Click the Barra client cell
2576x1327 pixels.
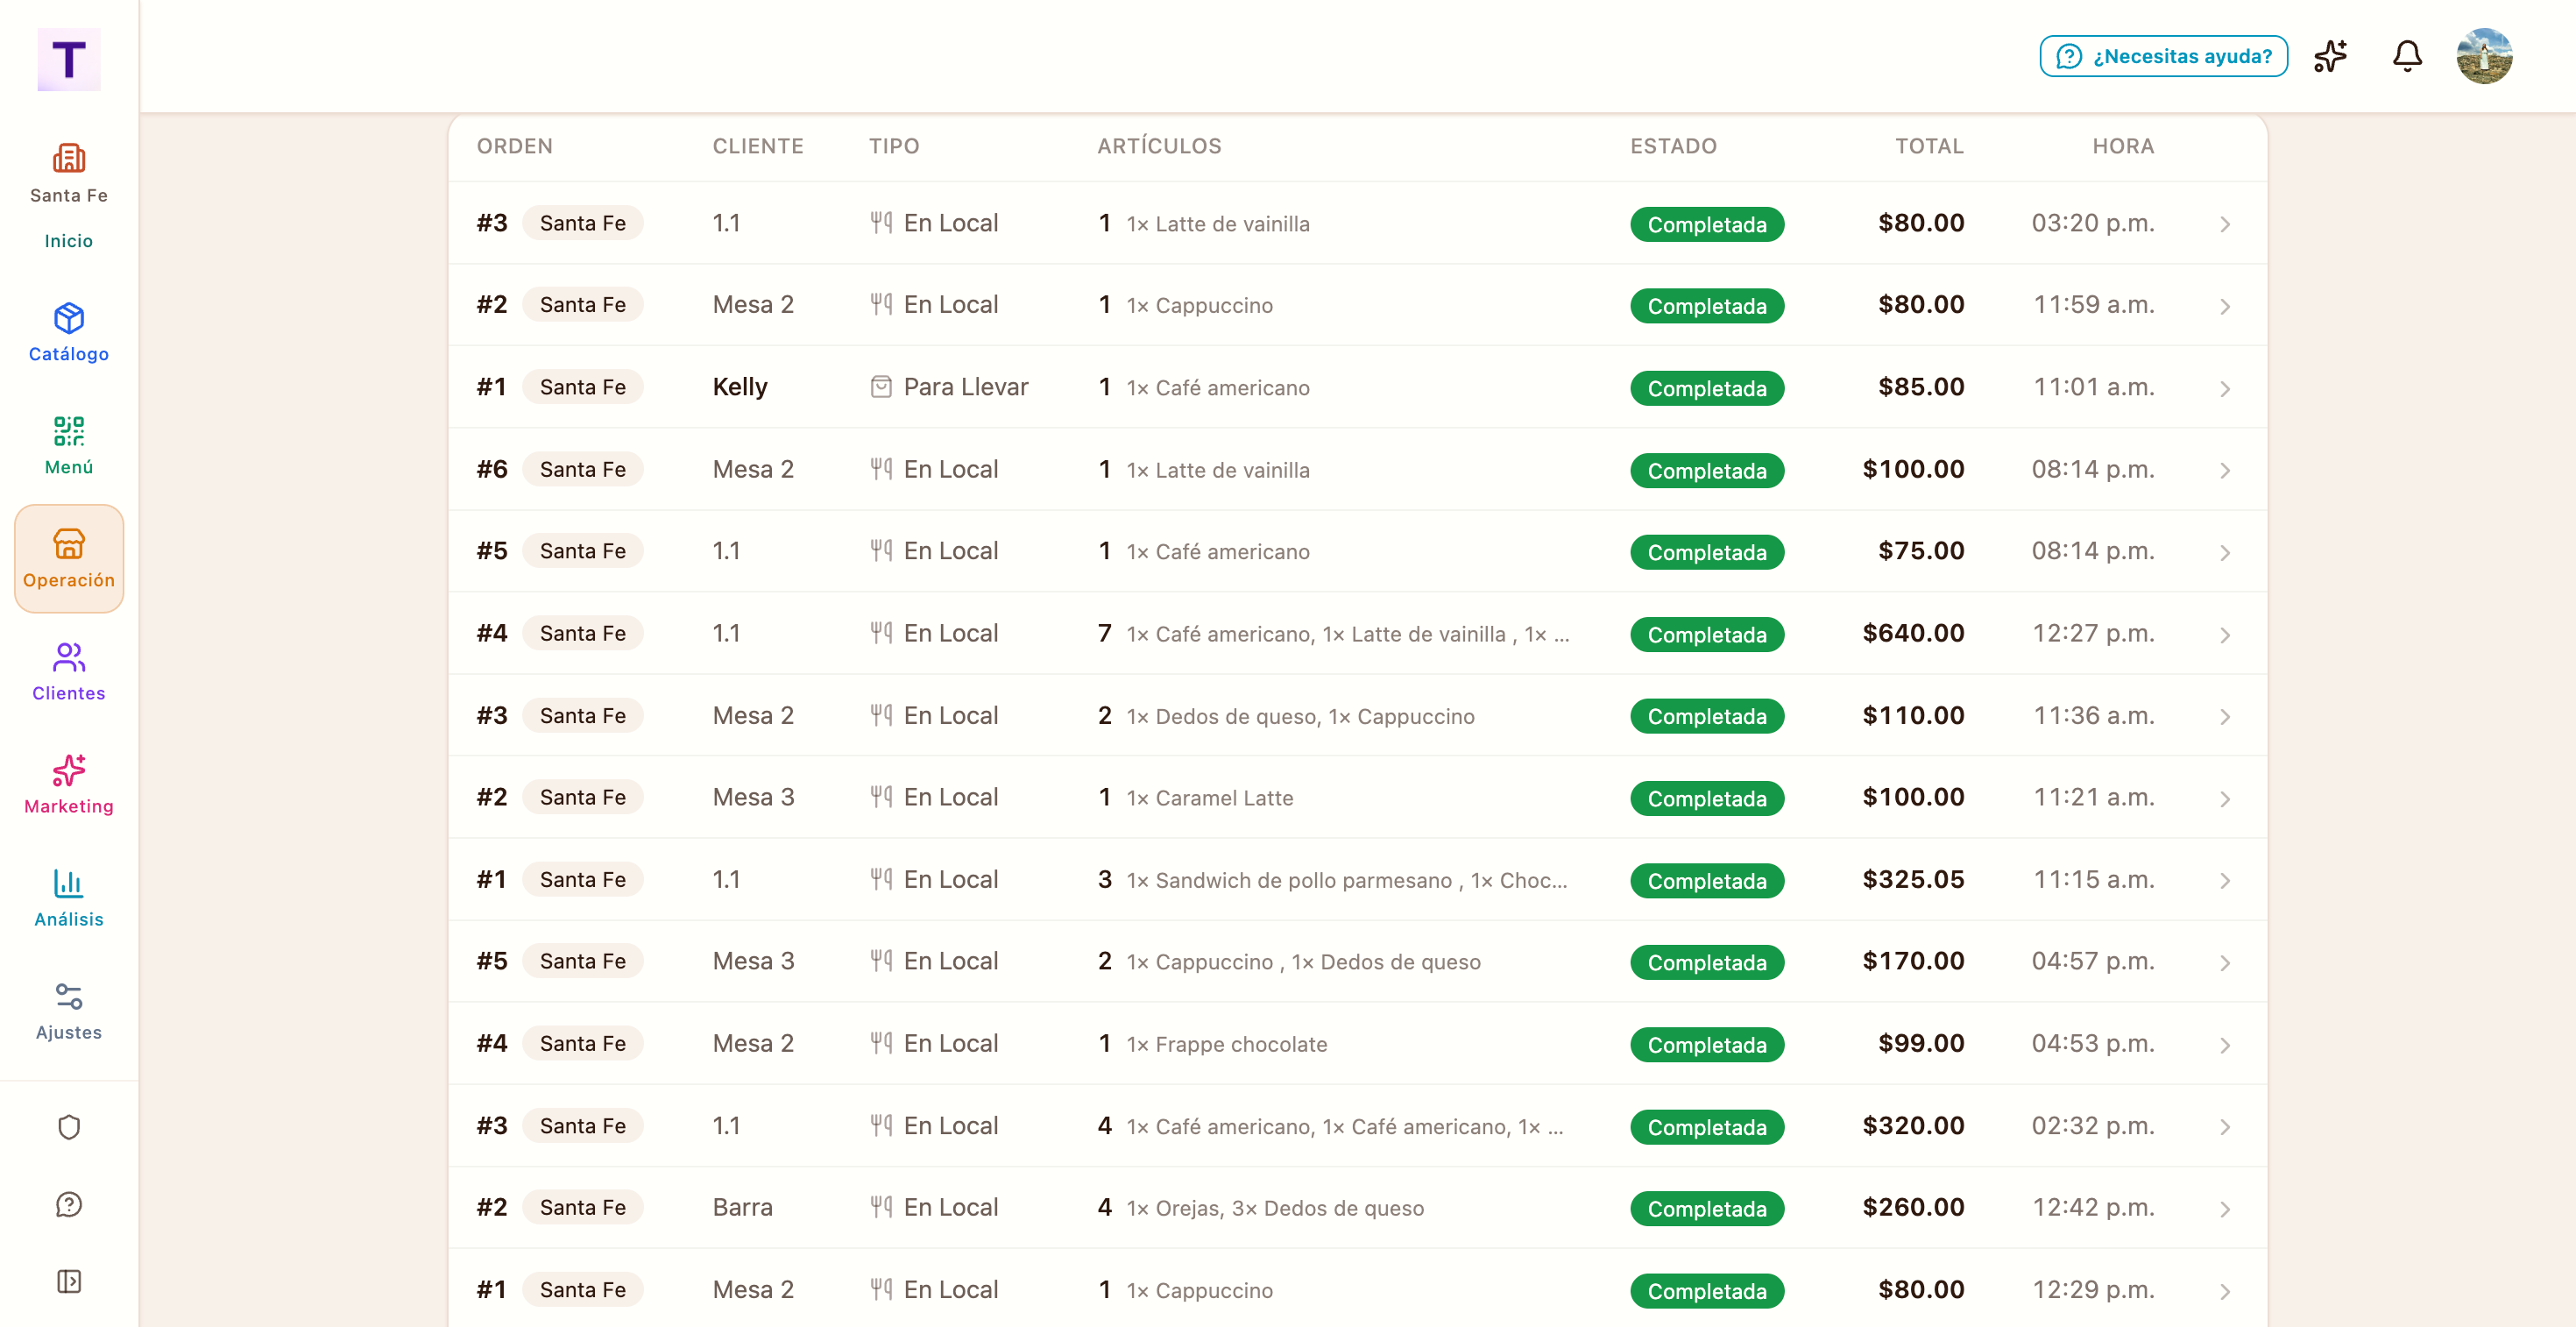[x=742, y=1207]
